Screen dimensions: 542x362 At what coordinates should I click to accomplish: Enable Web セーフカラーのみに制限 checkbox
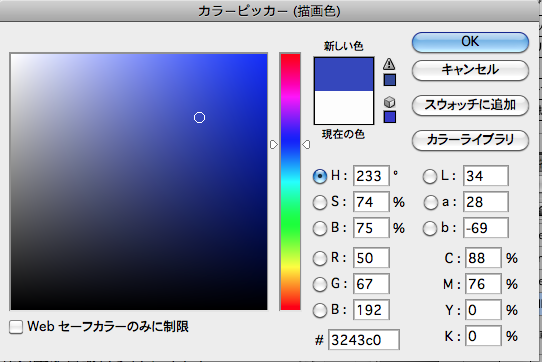coord(16,327)
